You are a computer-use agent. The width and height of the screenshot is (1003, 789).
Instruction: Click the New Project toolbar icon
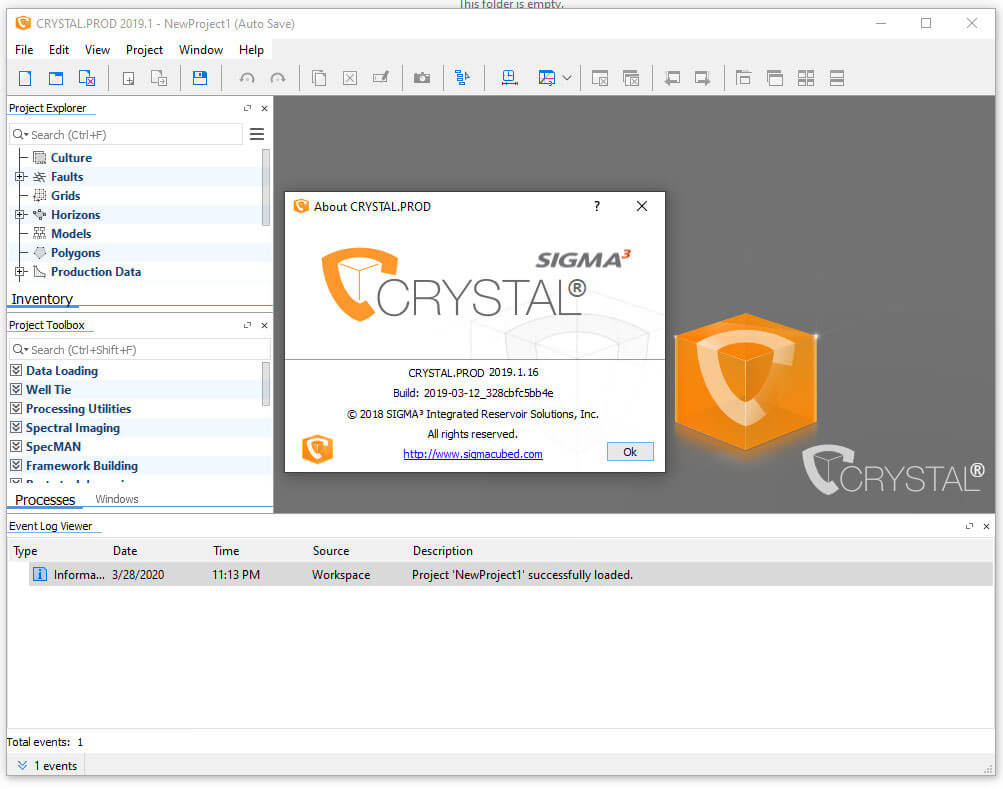(x=24, y=78)
